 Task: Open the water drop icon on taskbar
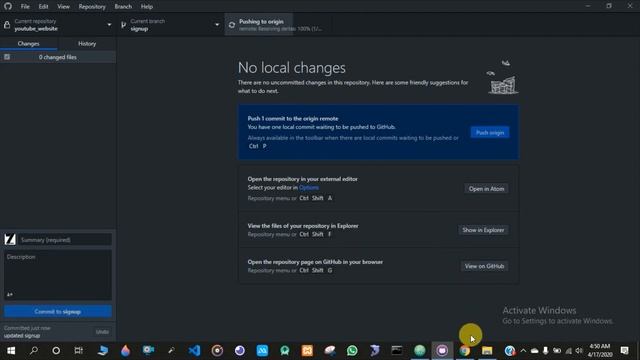pyautogui.click(x=126, y=350)
